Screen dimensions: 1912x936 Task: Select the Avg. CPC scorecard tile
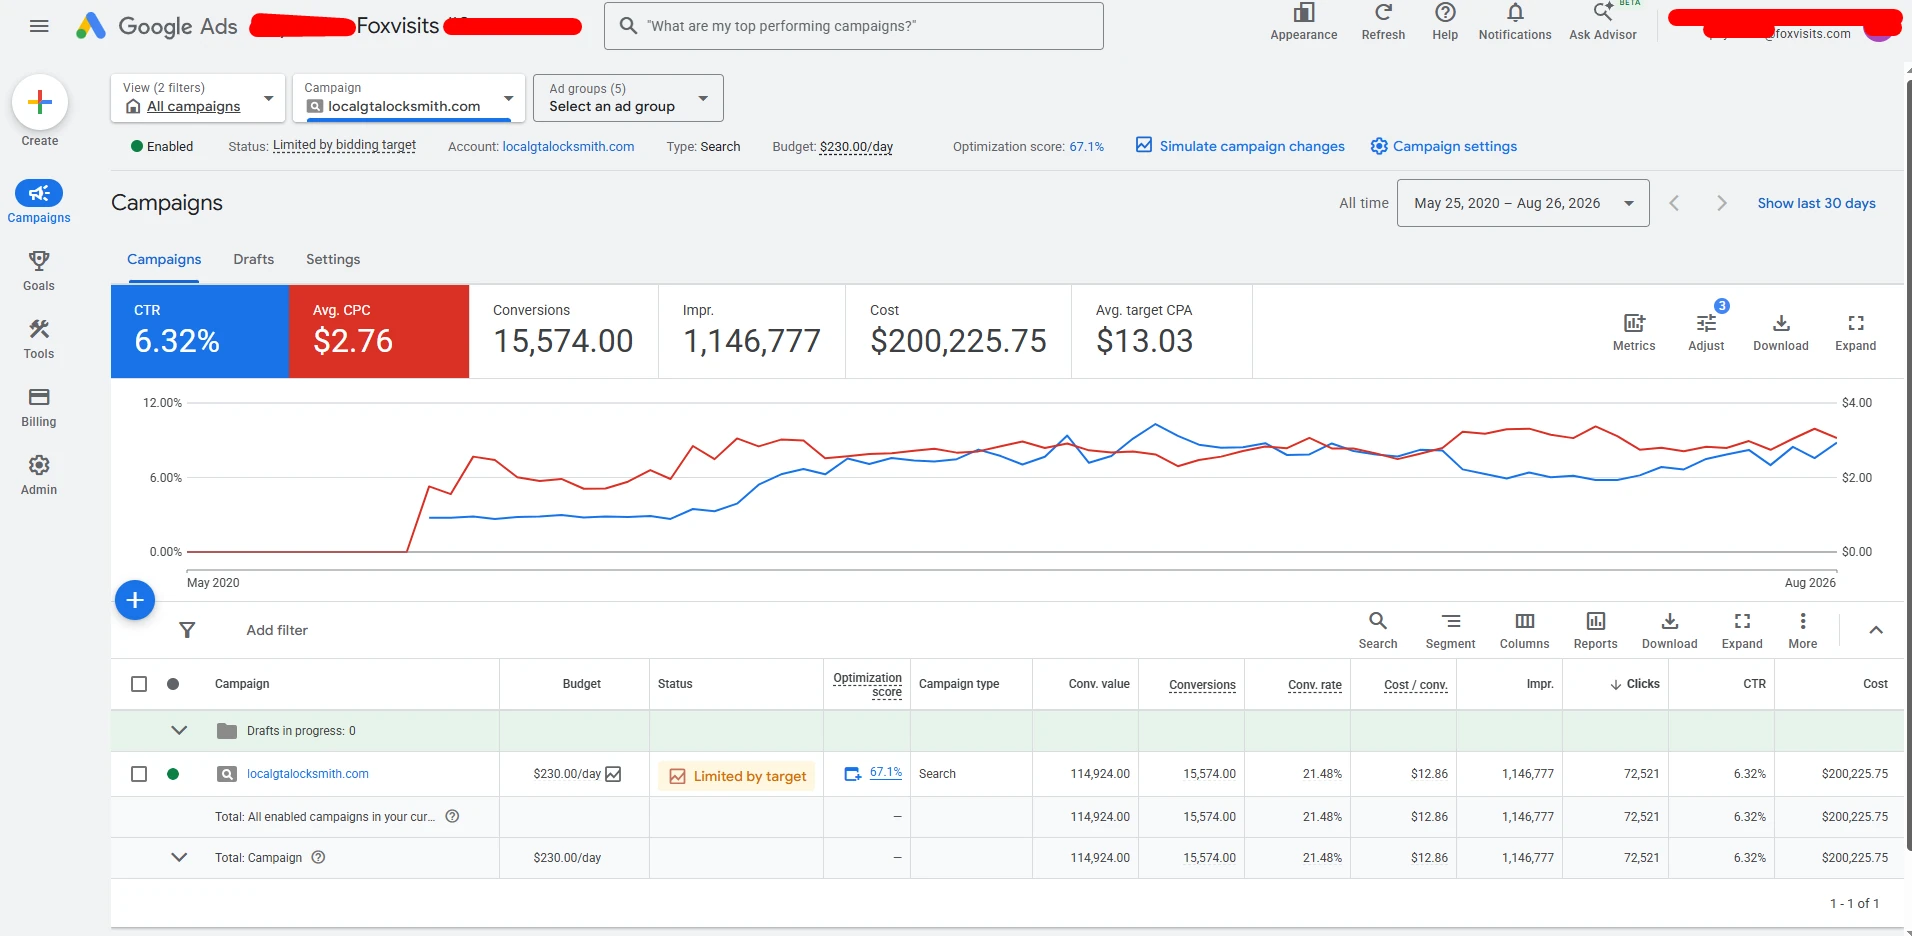379,331
